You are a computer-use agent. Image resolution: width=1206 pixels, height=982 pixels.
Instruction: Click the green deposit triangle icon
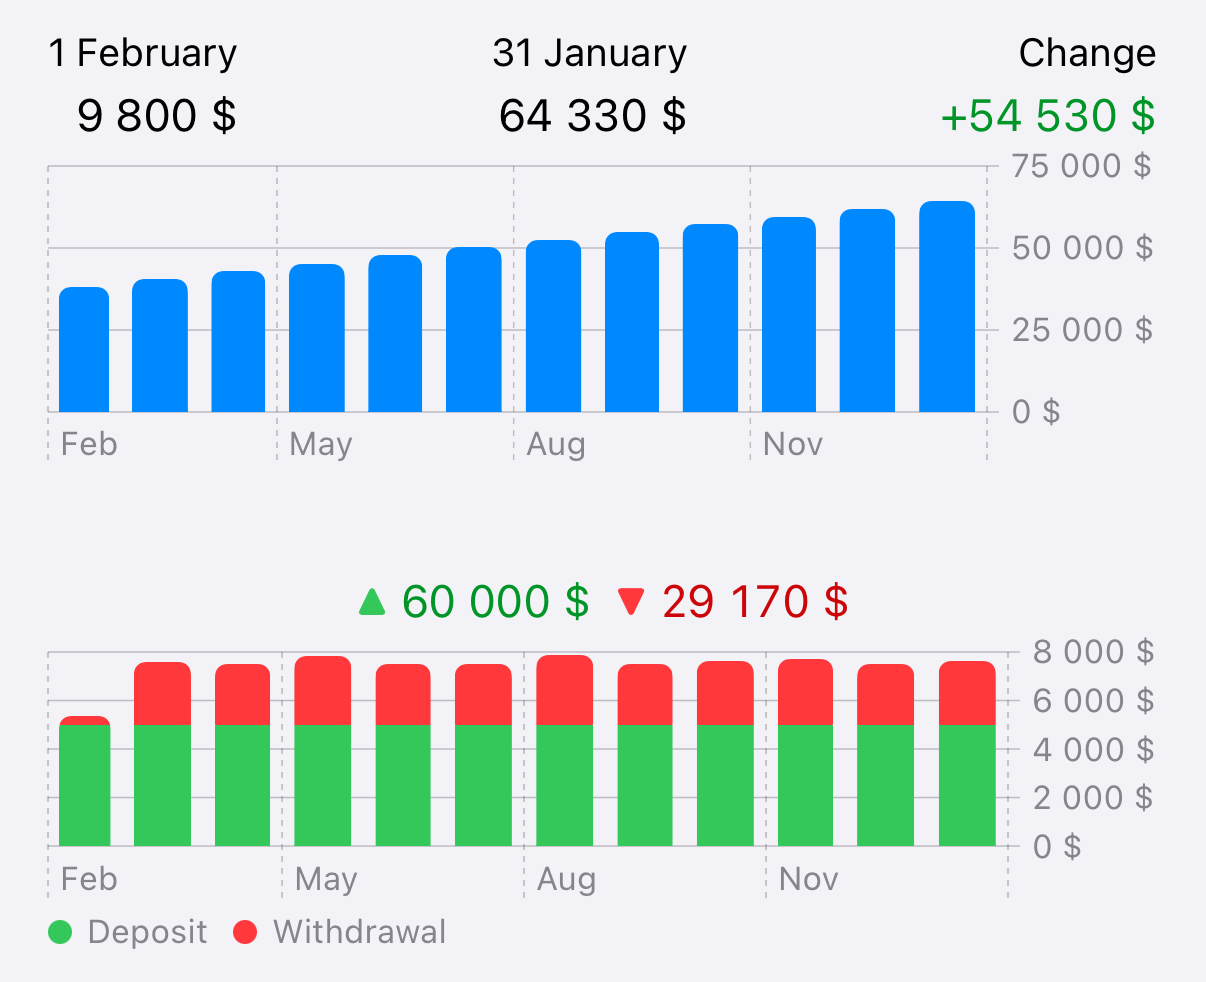[x=372, y=602]
